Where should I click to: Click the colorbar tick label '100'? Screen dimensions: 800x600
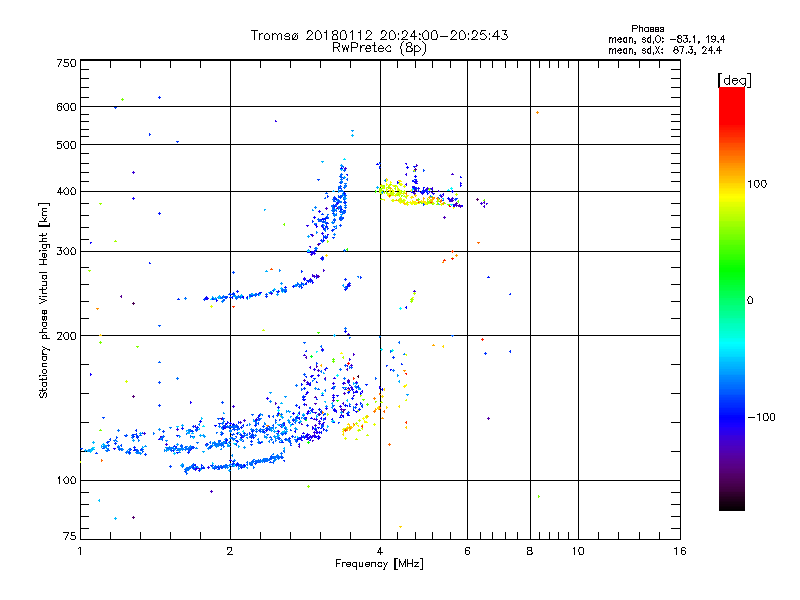point(757,184)
